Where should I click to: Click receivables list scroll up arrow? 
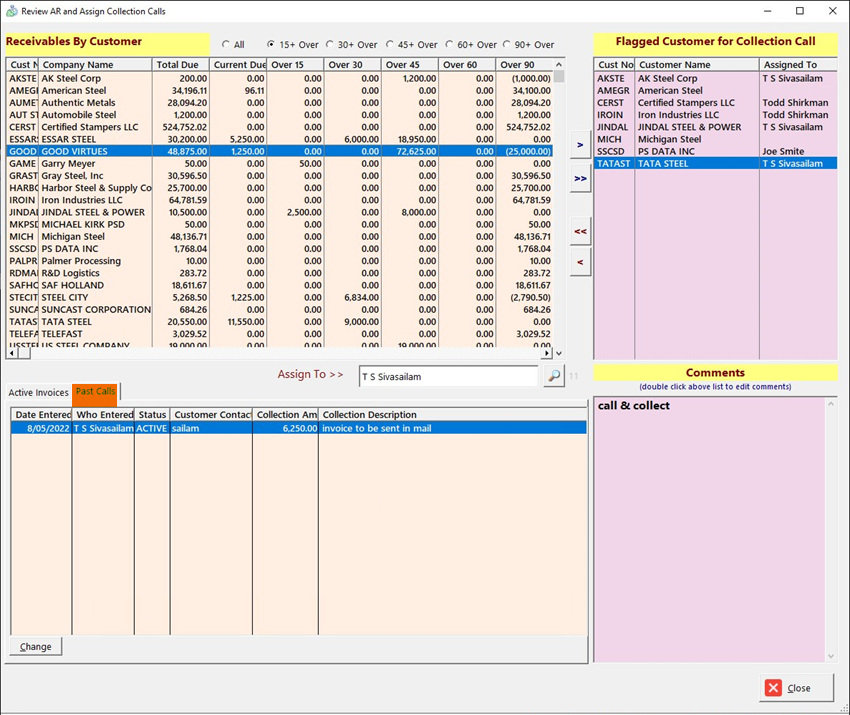[x=559, y=65]
